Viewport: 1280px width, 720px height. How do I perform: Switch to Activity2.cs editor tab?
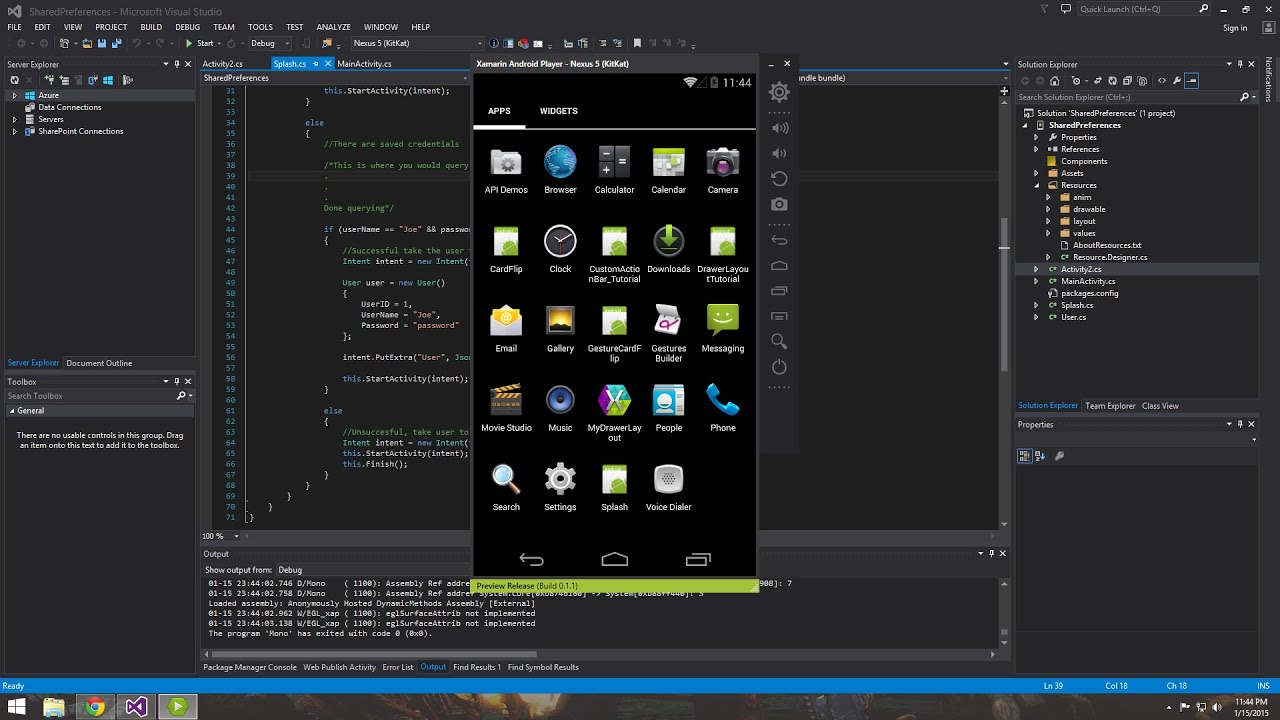coord(223,64)
